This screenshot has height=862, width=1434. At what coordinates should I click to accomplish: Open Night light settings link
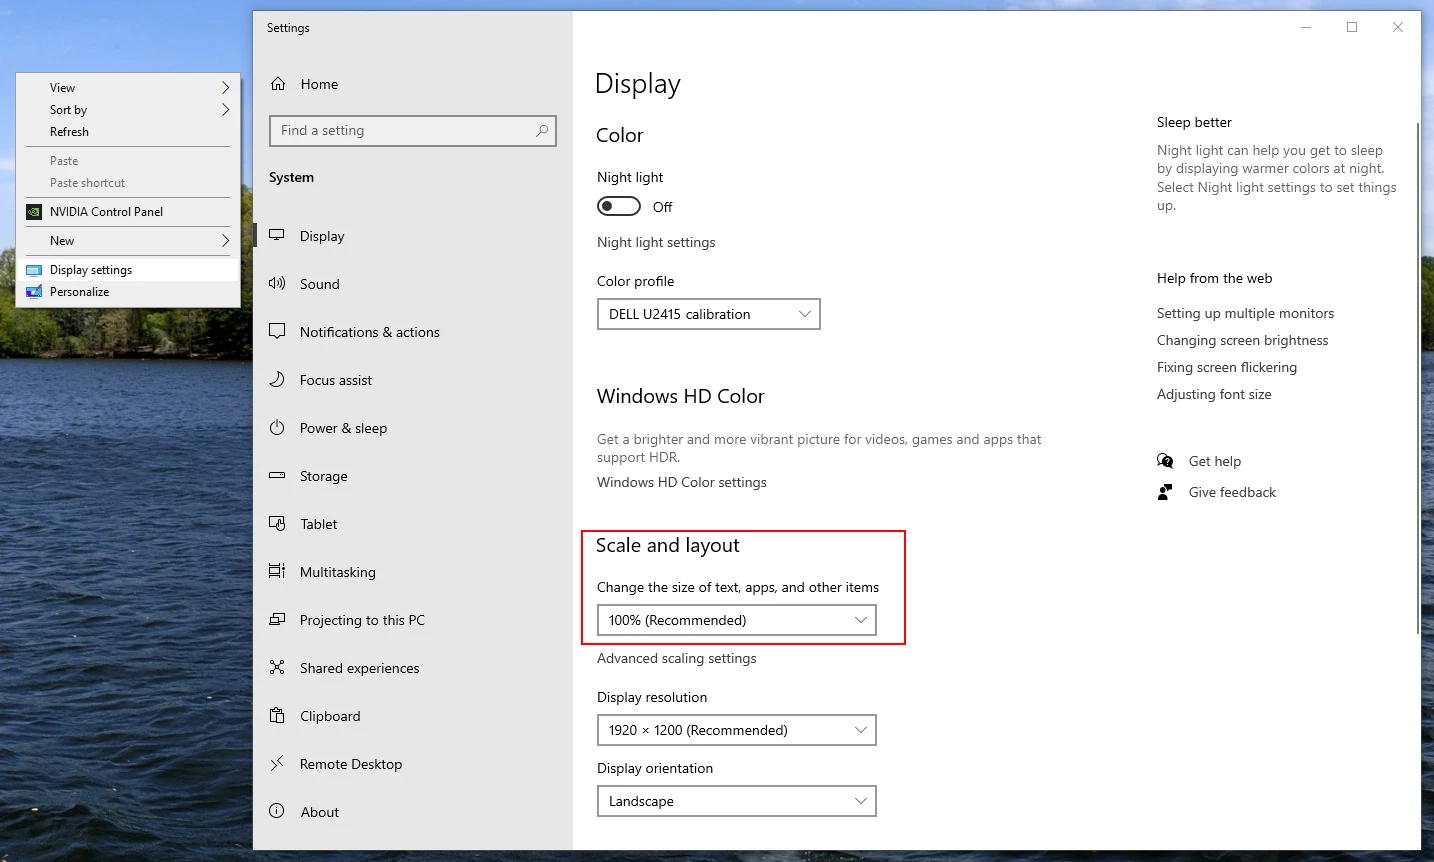pyautogui.click(x=656, y=242)
